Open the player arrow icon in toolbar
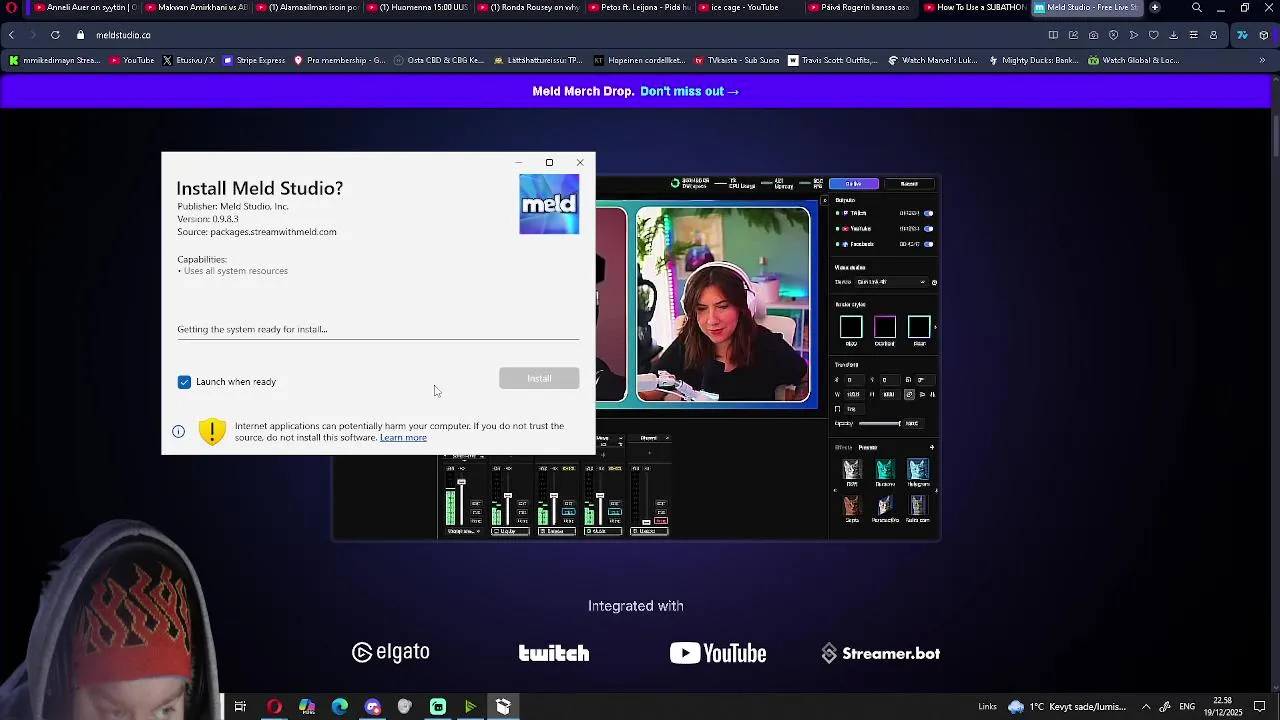The image size is (1280, 720). click(x=1133, y=35)
